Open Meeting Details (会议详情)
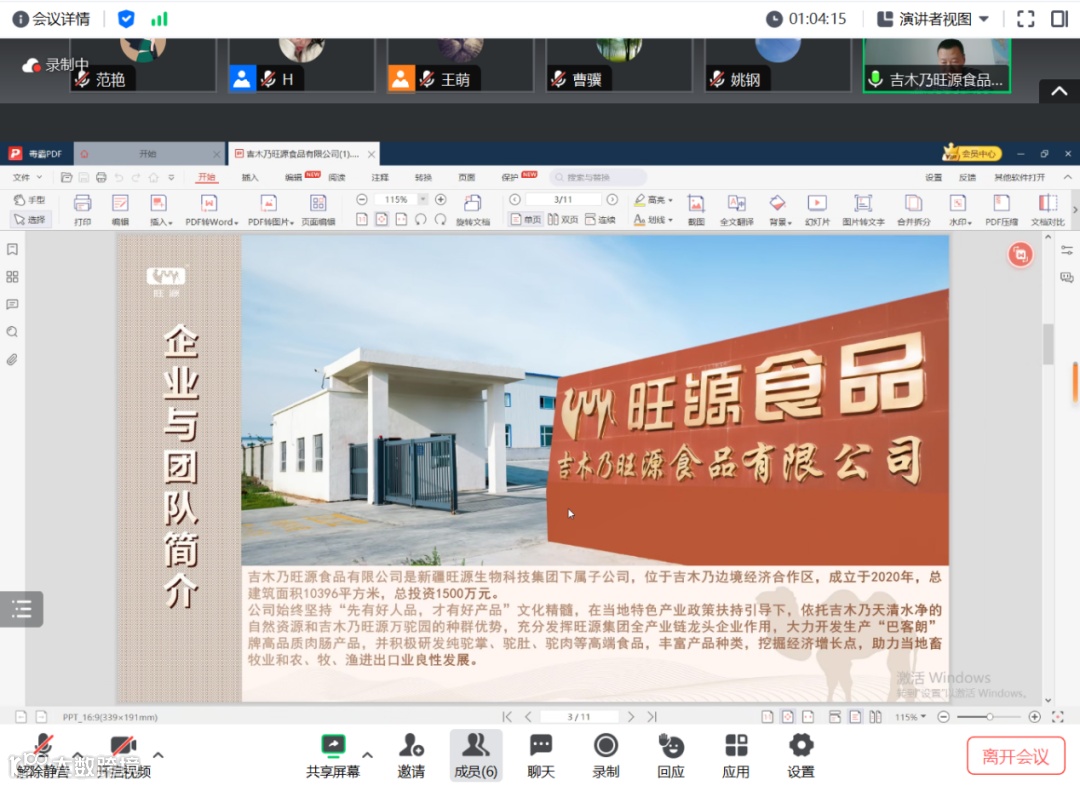1080x786 pixels. 52,19
